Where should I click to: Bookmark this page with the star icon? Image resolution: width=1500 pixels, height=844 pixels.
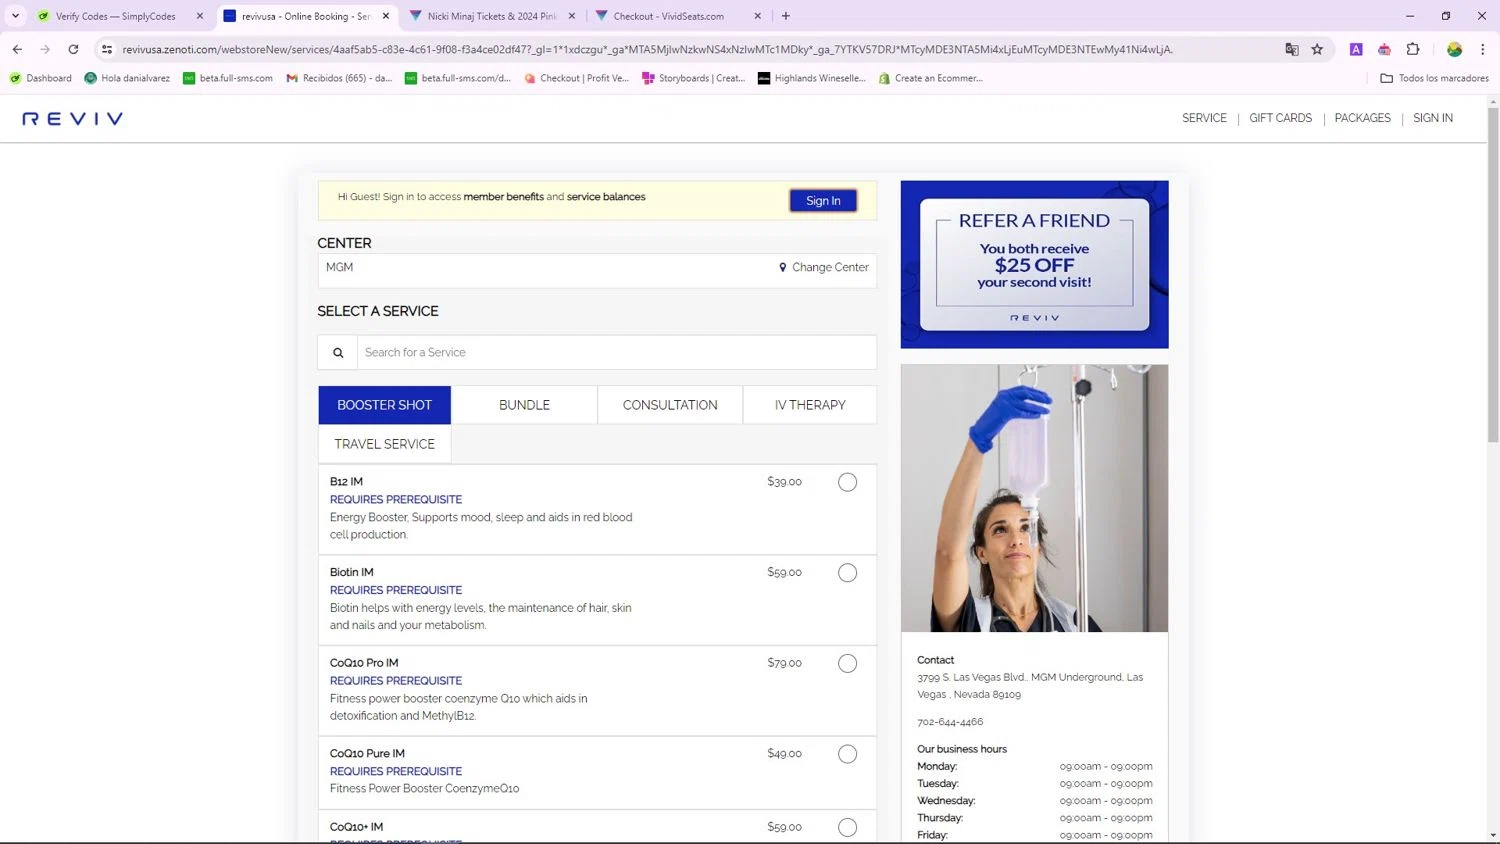(1317, 49)
